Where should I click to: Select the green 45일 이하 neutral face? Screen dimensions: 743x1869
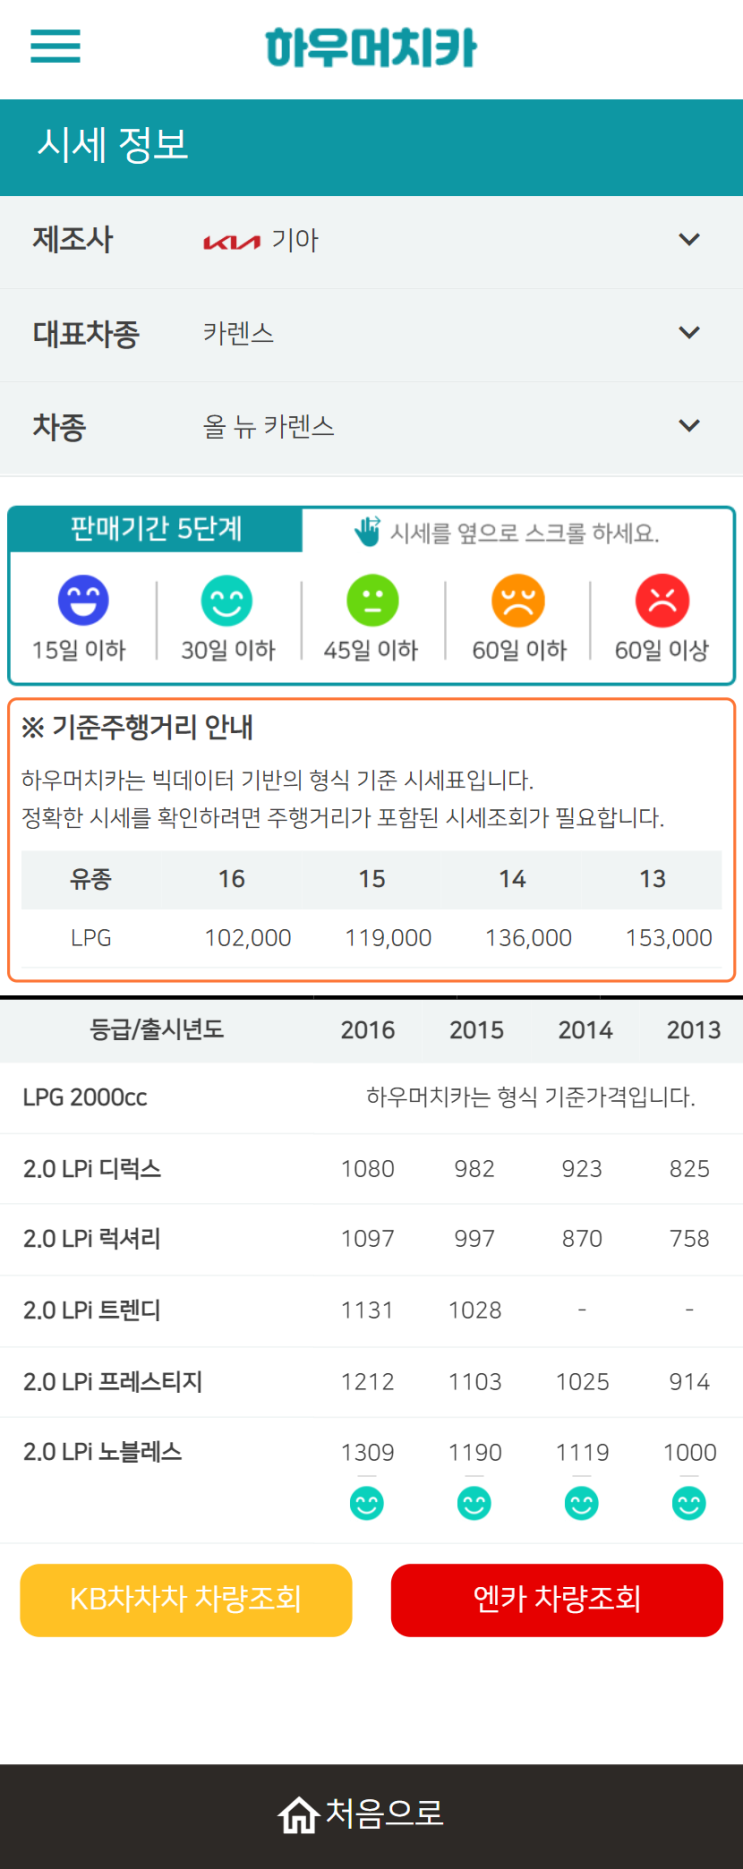(x=372, y=600)
